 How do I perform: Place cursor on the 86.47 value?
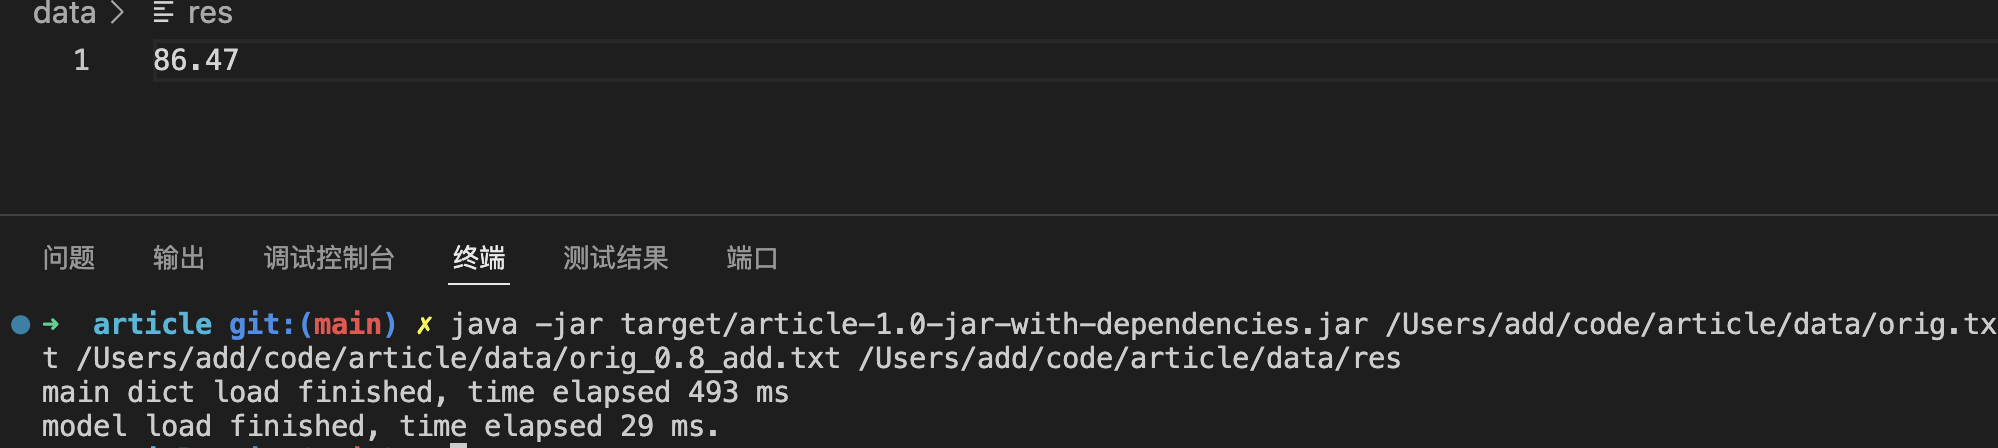coord(196,60)
